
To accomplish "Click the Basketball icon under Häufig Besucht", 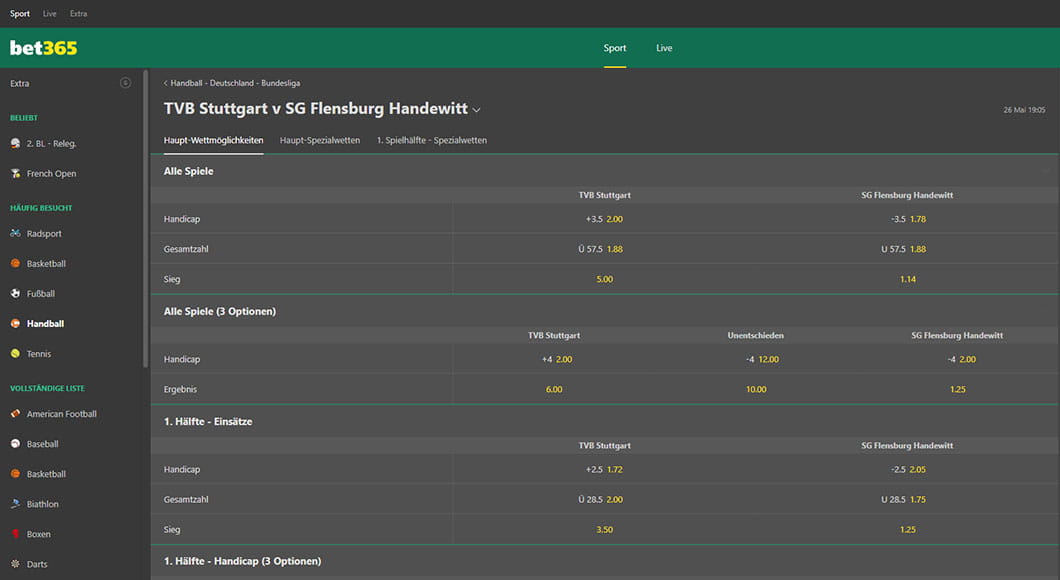I will [15, 263].
